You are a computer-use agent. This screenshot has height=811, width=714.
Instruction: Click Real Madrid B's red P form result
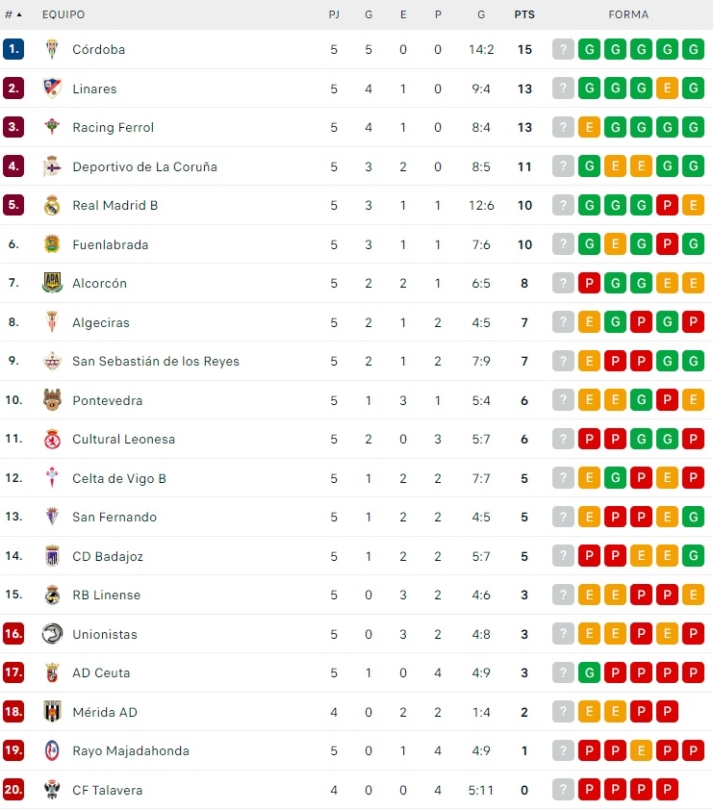click(667, 205)
